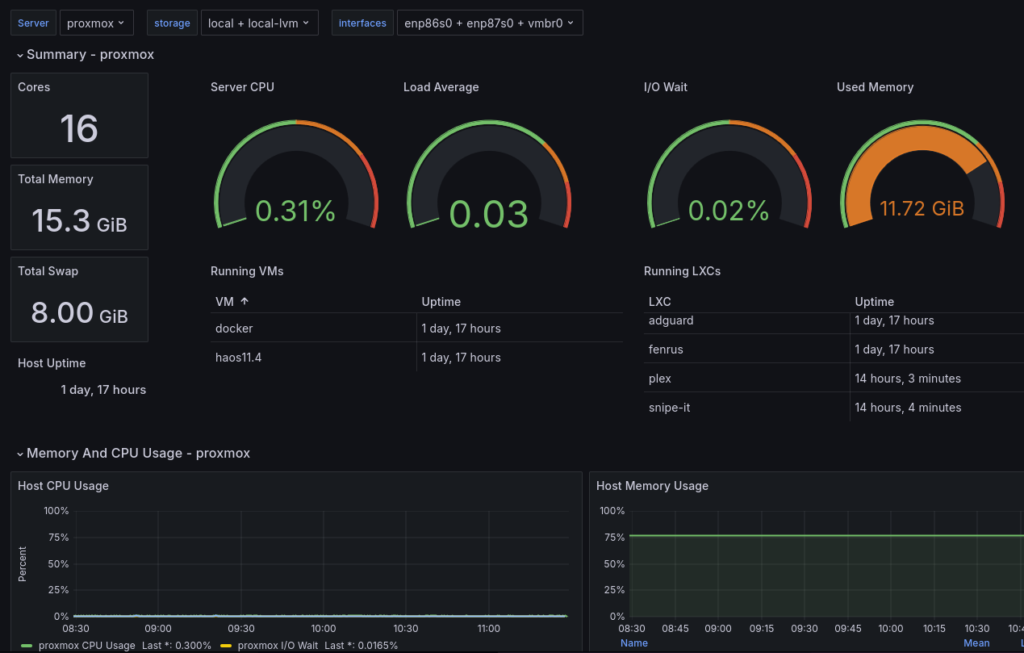The height and width of the screenshot is (653, 1024).
Task: Click the storage variable label
Action: coord(171,22)
